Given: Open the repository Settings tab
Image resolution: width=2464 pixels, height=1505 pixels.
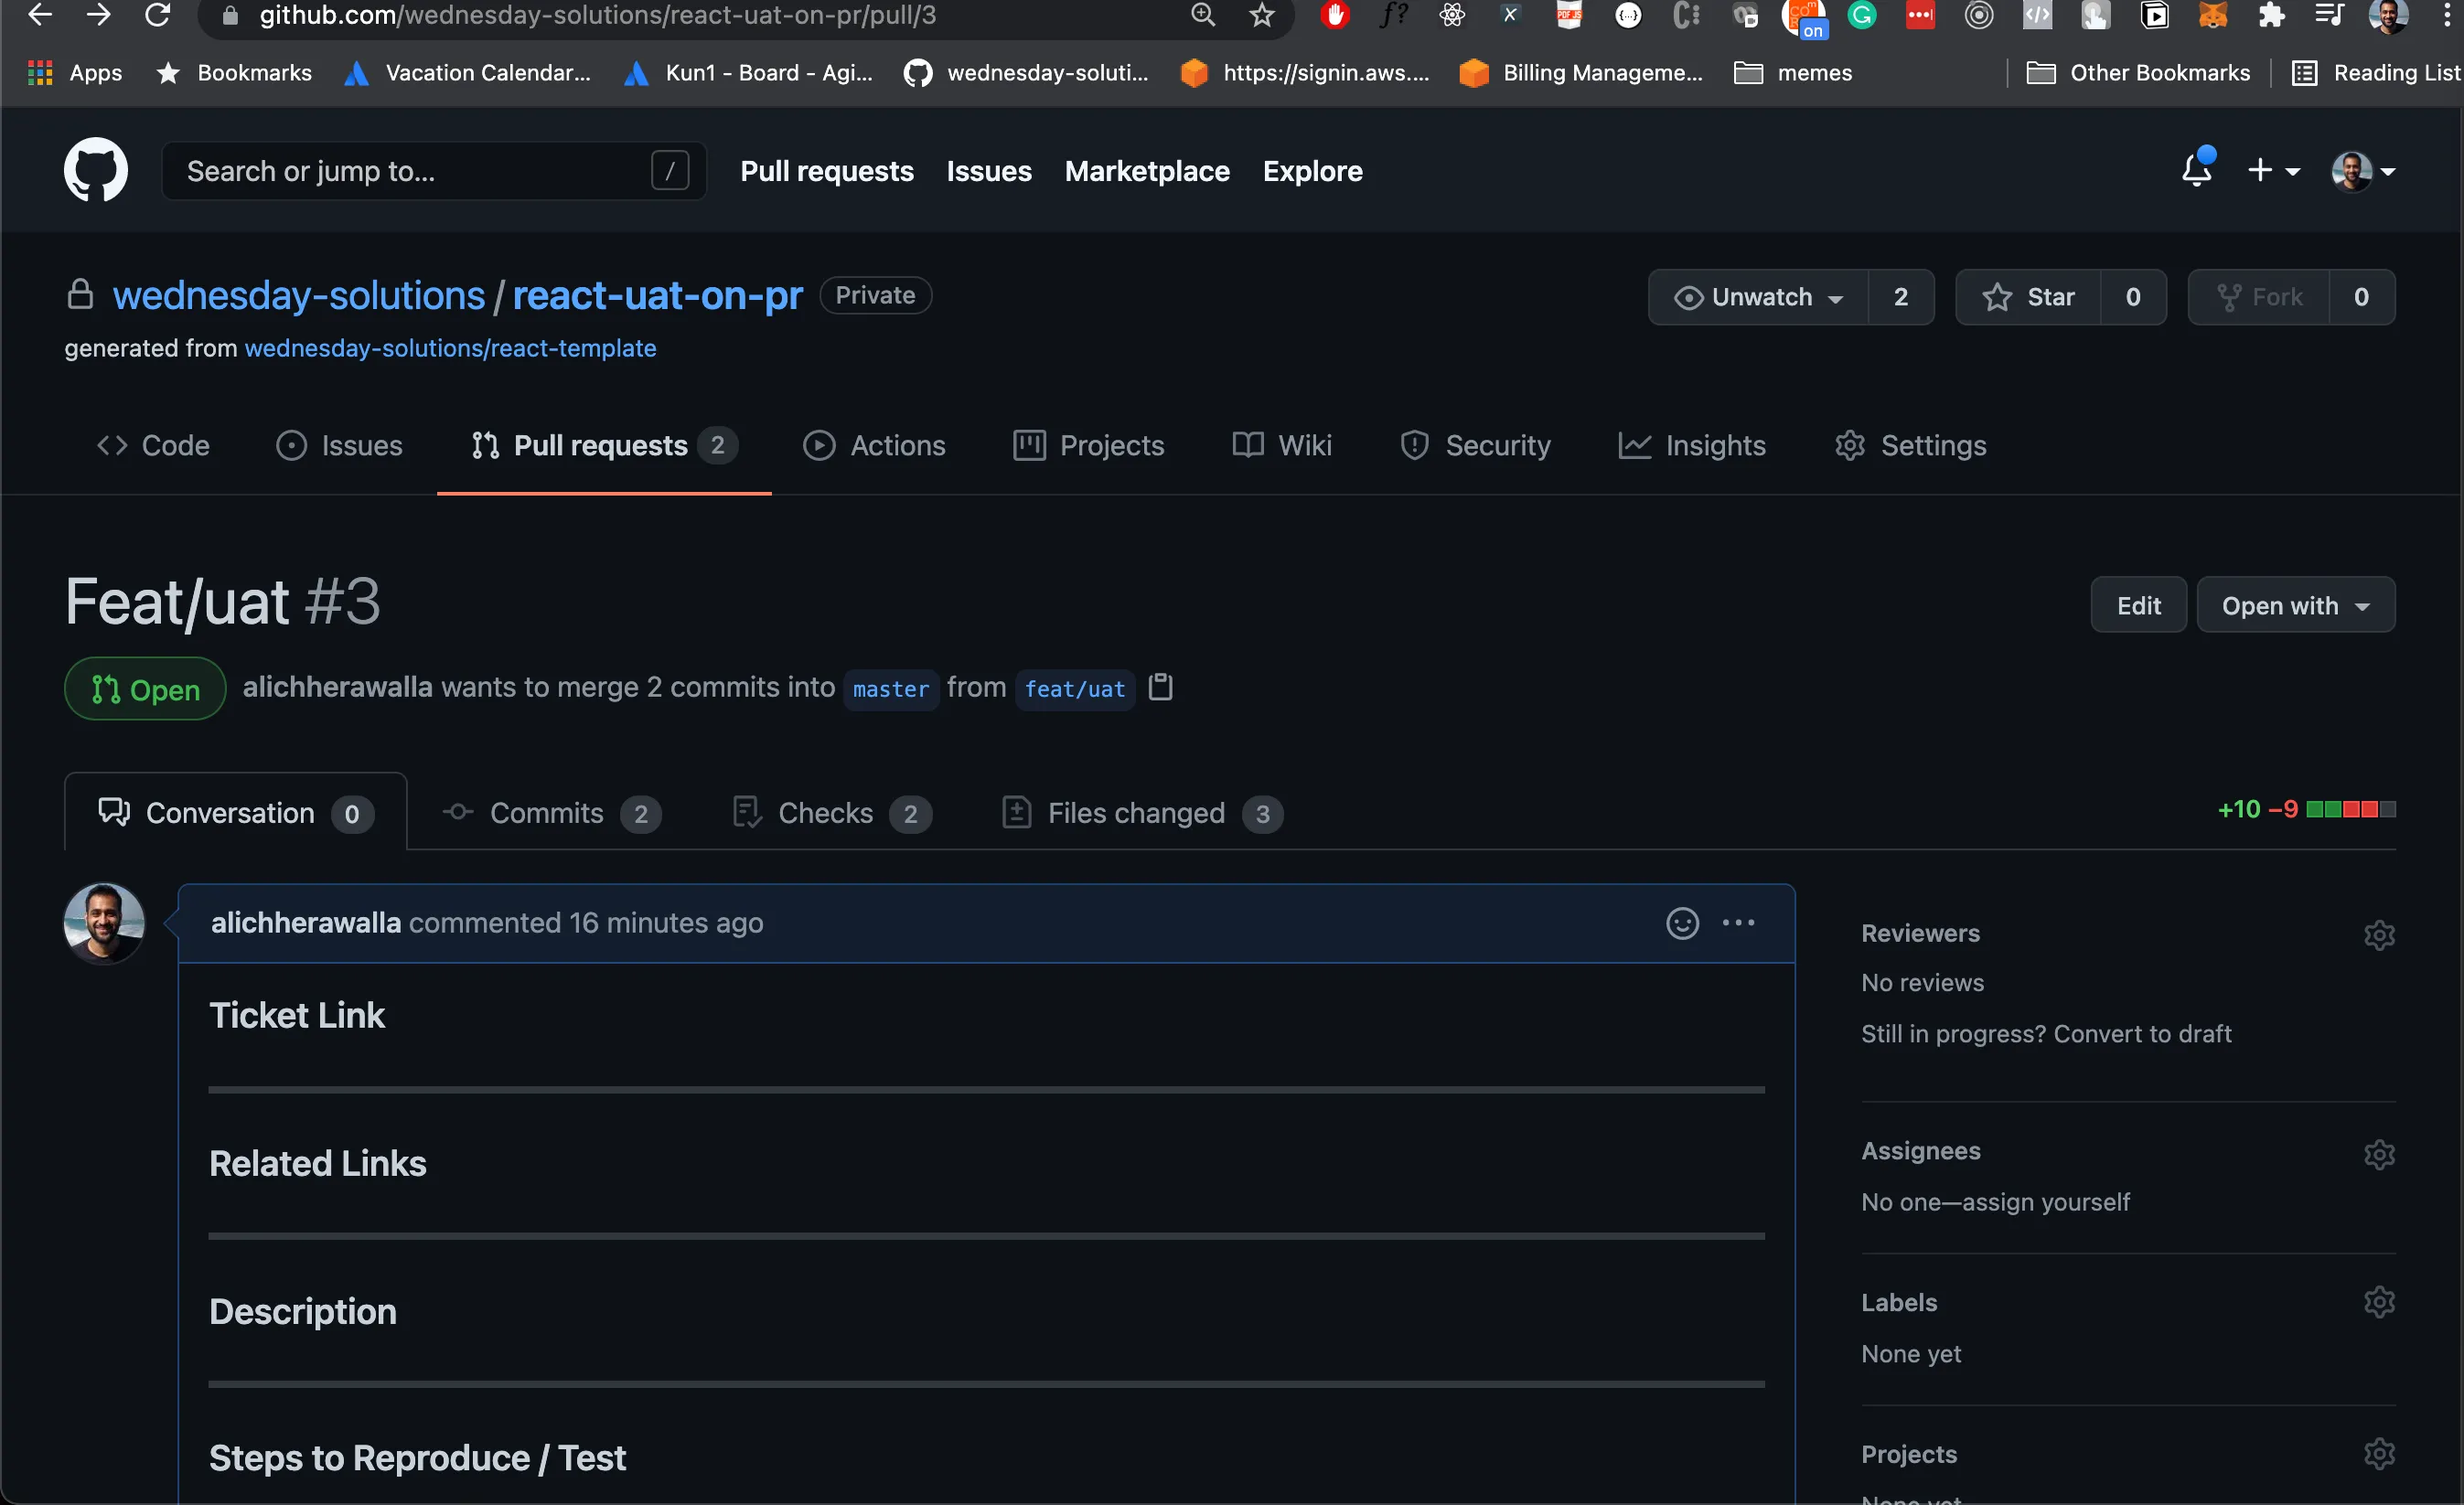Looking at the screenshot, I should coord(1910,445).
